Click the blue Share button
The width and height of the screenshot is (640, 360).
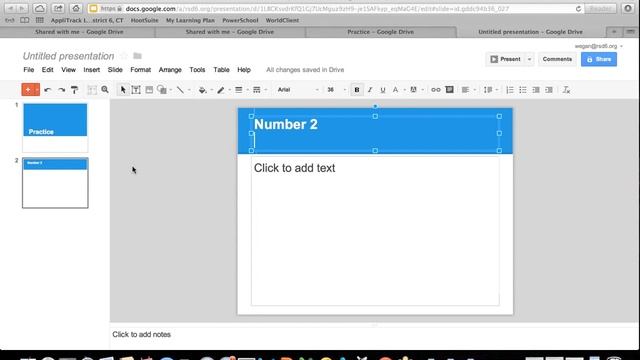coord(599,59)
